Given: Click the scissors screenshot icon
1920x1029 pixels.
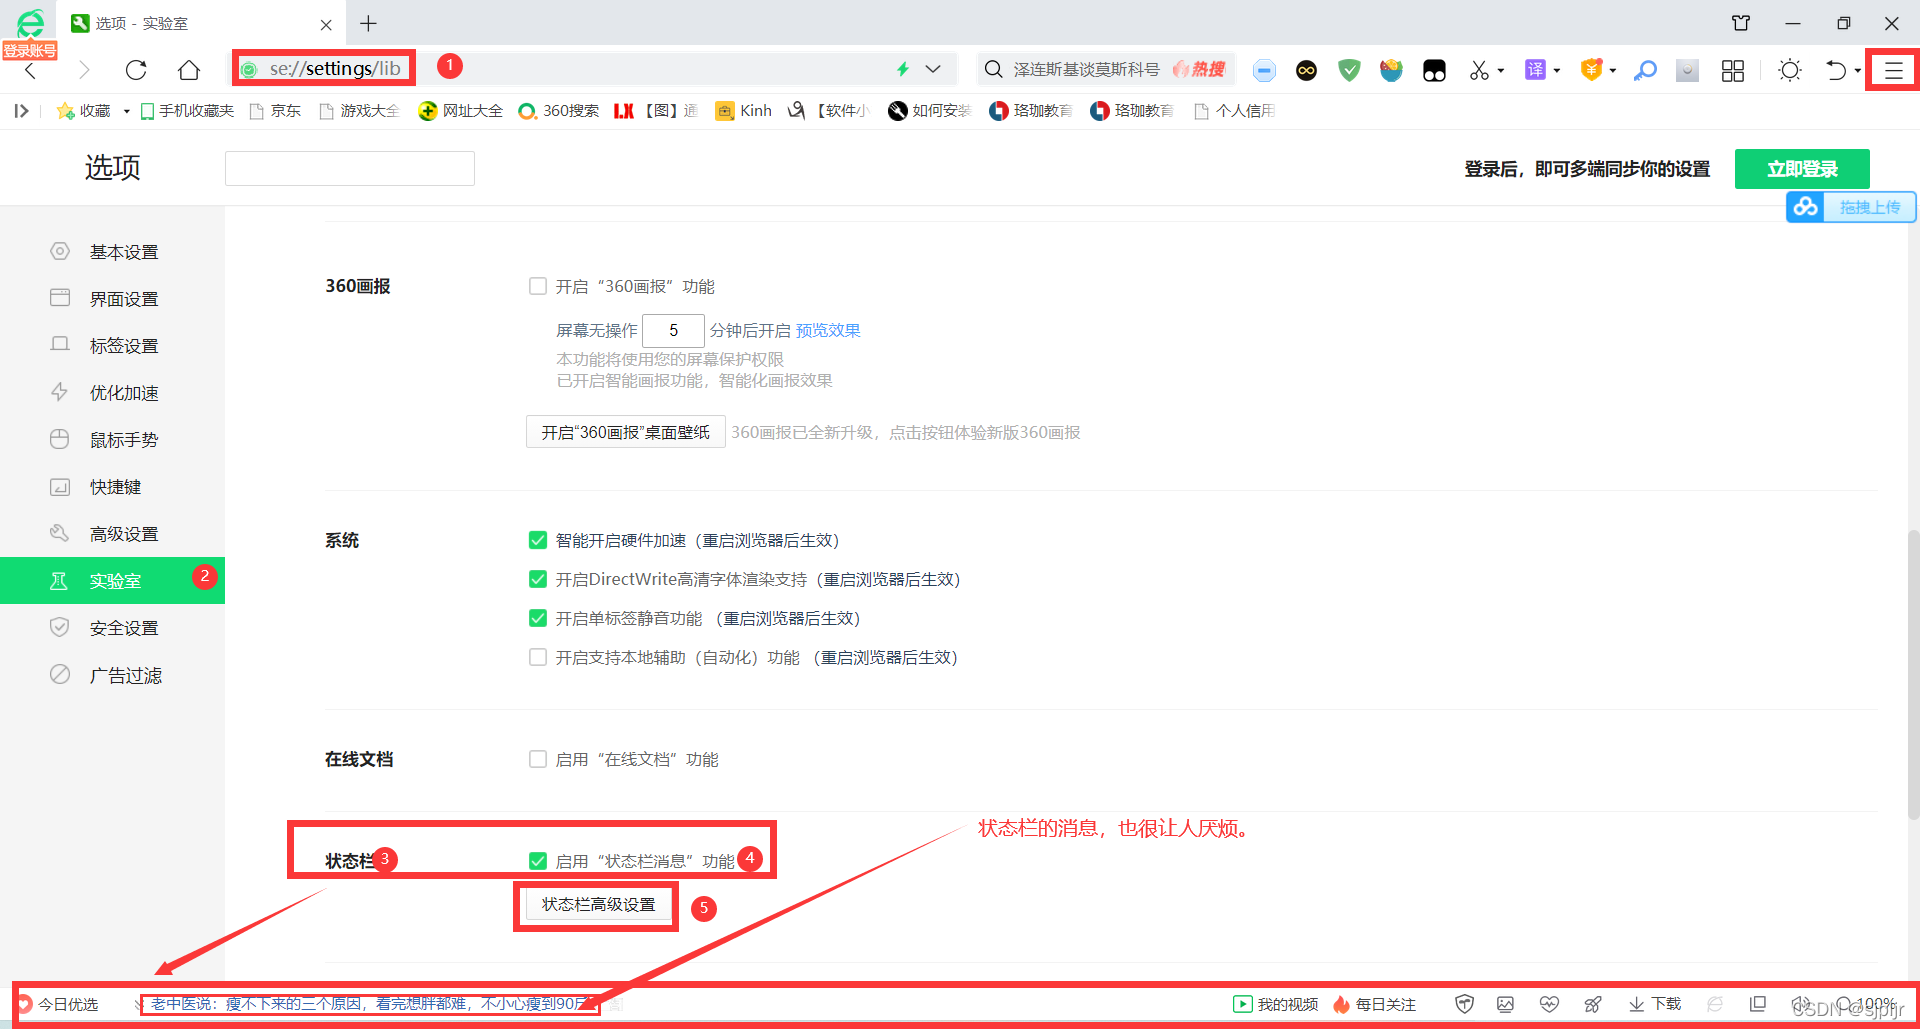Looking at the screenshot, I should click(x=1479, y=70).
